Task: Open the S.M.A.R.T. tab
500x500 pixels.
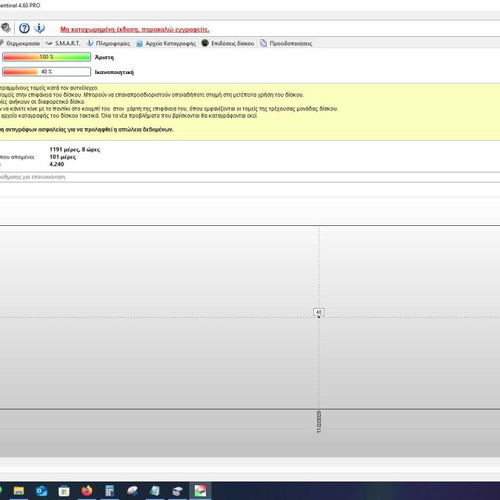Action: click(63, 43)
